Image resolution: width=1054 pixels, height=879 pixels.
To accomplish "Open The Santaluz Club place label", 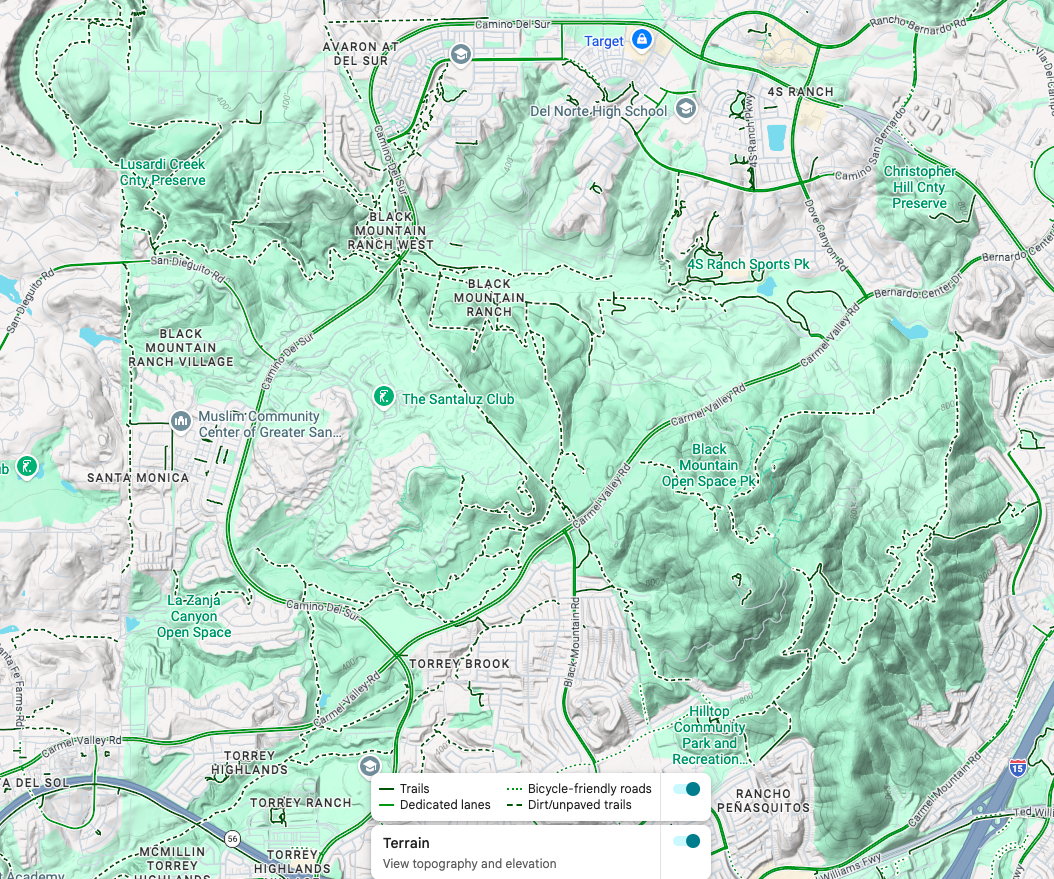I will click(458, 399).
